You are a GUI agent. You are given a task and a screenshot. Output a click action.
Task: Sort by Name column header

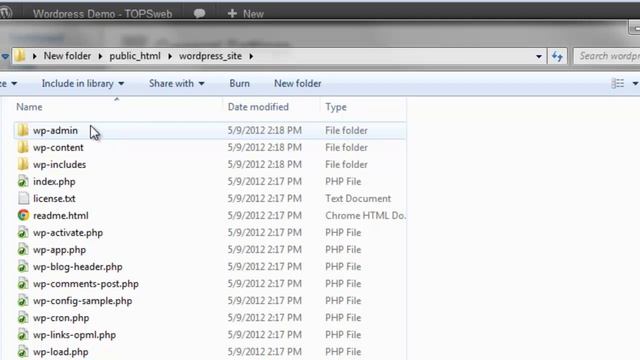(29, 107)
